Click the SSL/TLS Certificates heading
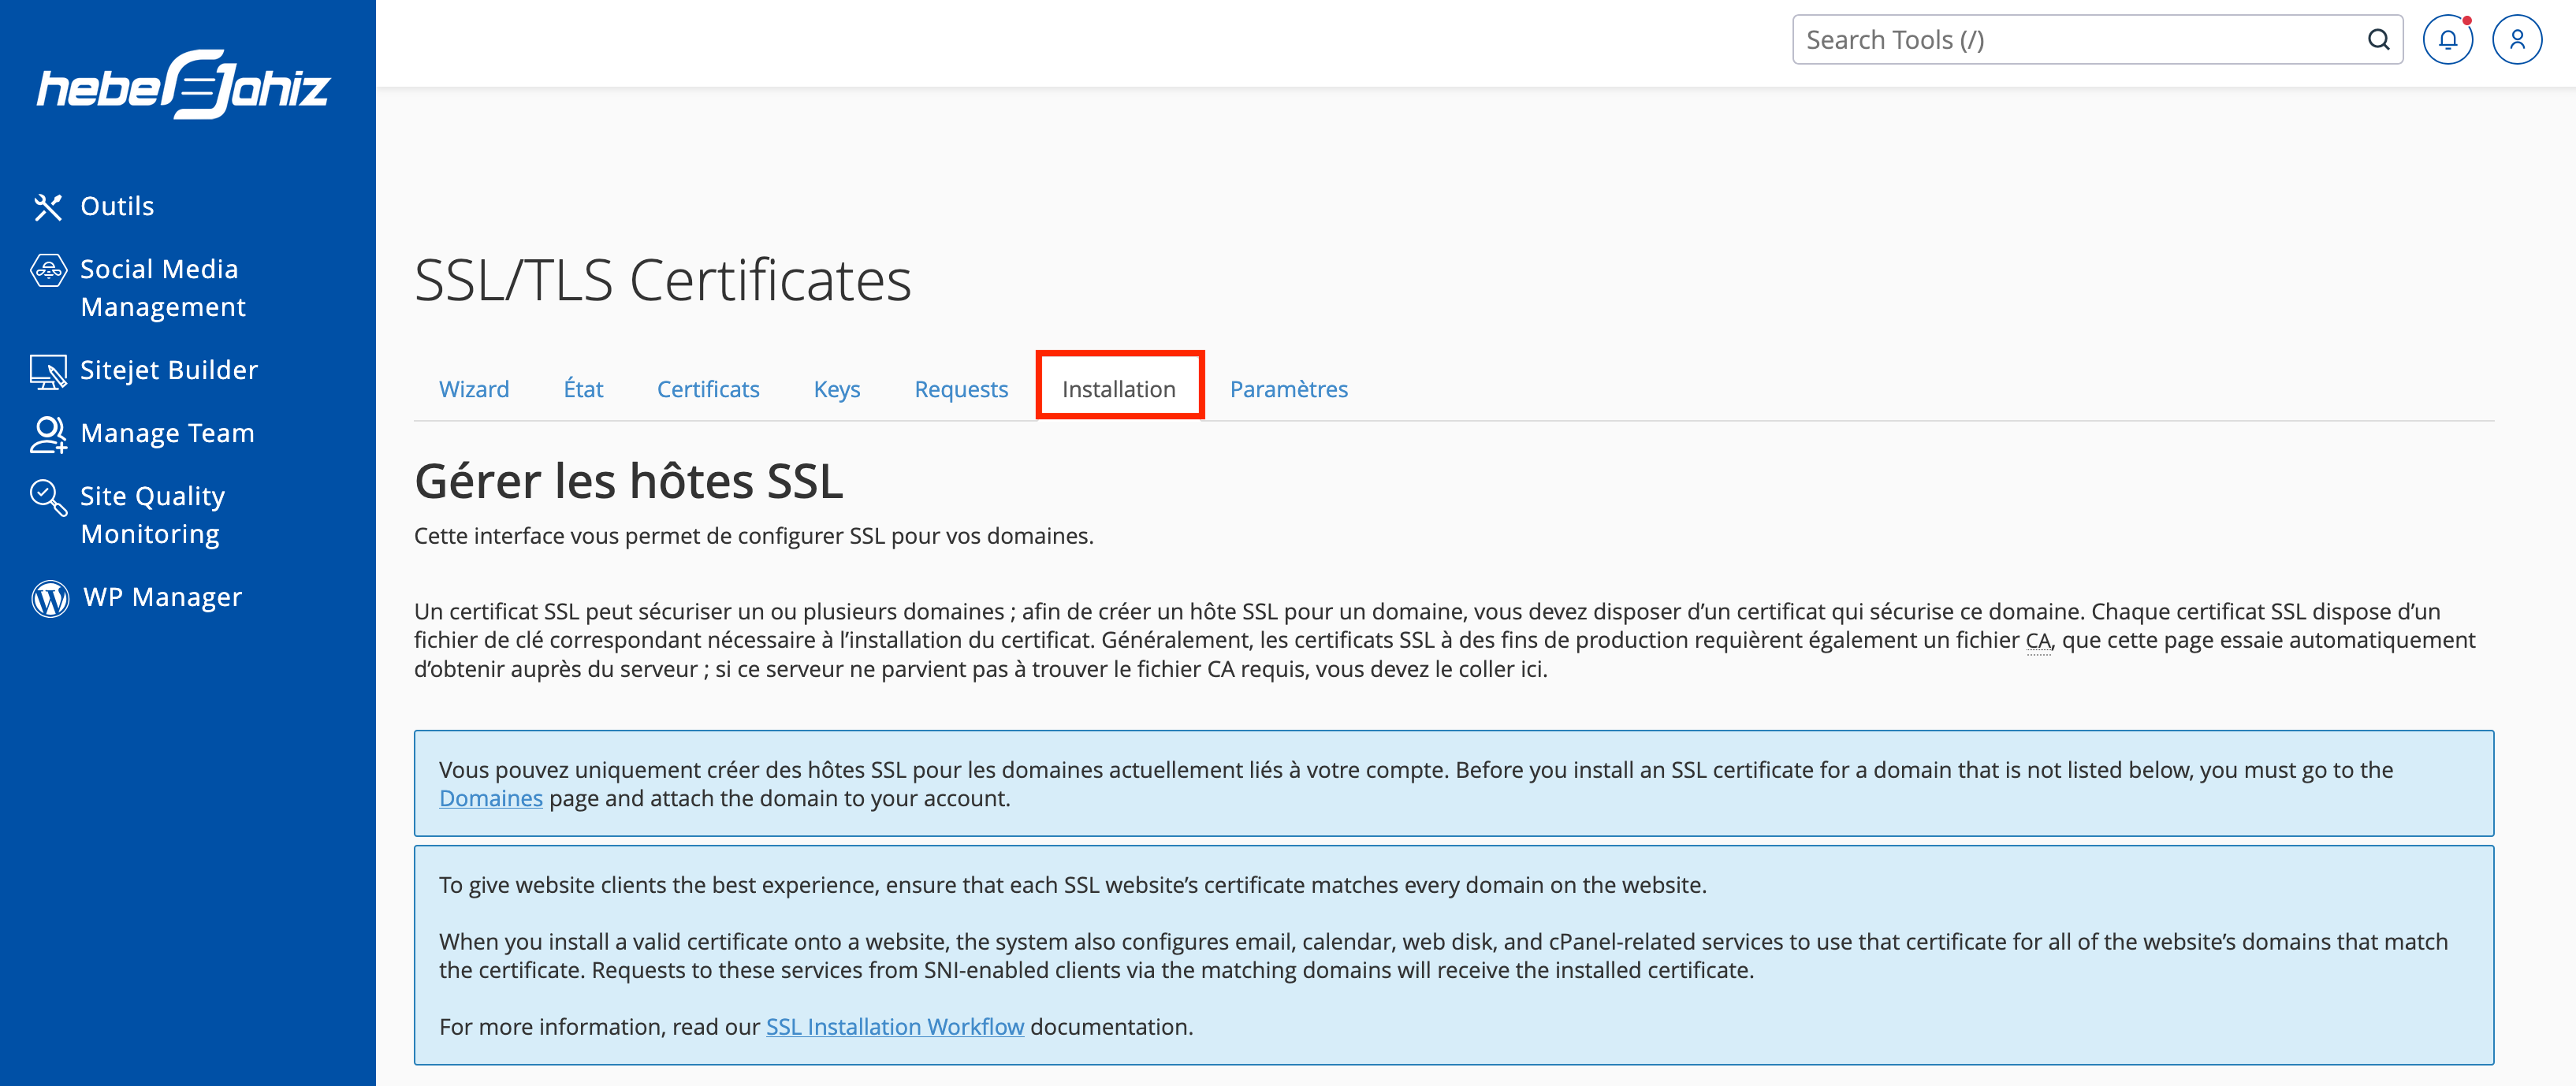 663,280
